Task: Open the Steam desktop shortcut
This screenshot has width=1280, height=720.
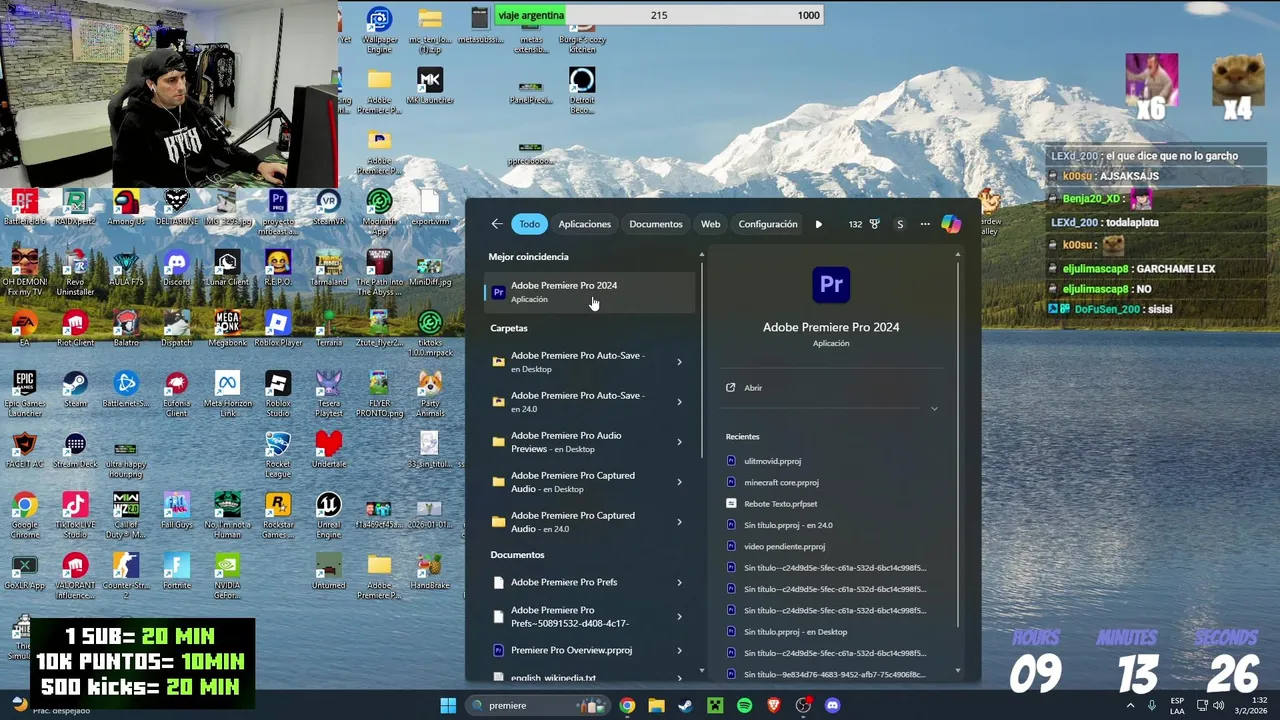Action: click(x=75, y=389)
